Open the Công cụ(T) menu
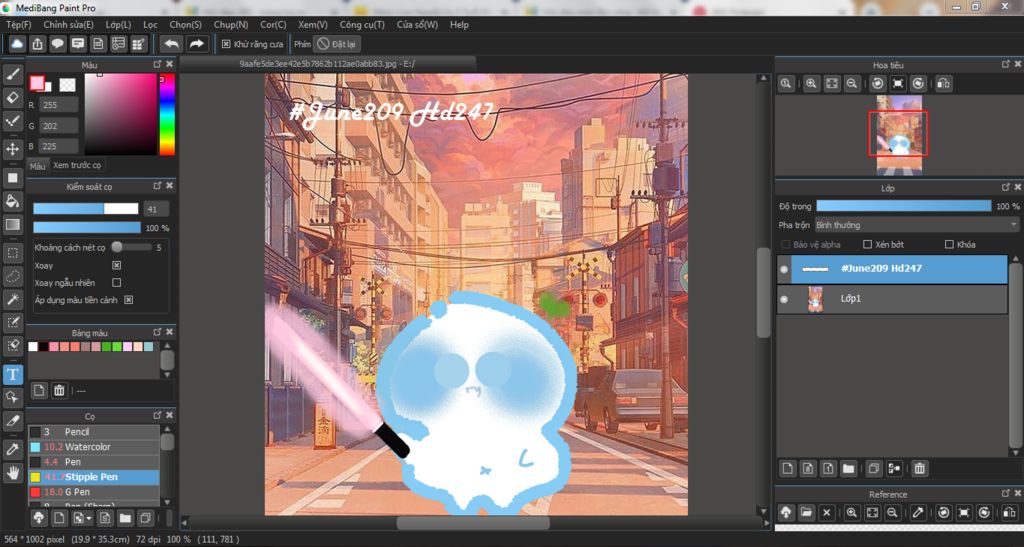This screenshot has height=547, width=1024. click(362, 25)
